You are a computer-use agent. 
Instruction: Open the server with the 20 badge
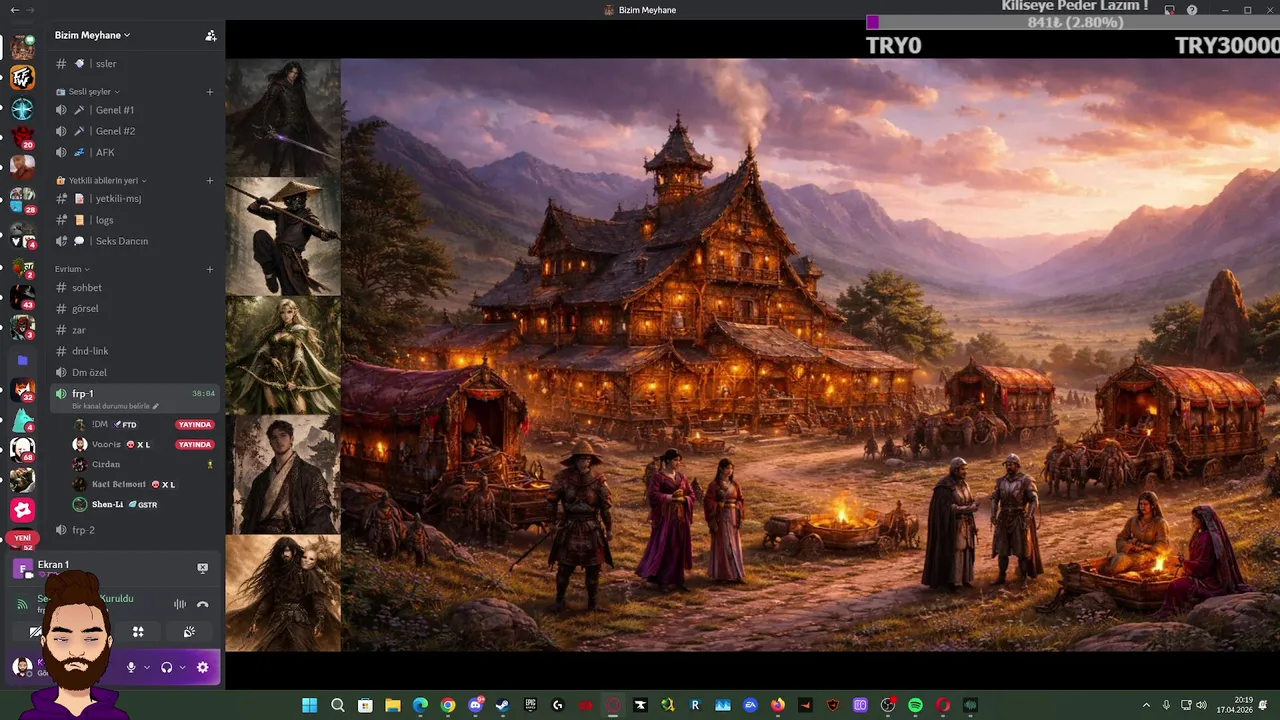(x=23, y=137)
